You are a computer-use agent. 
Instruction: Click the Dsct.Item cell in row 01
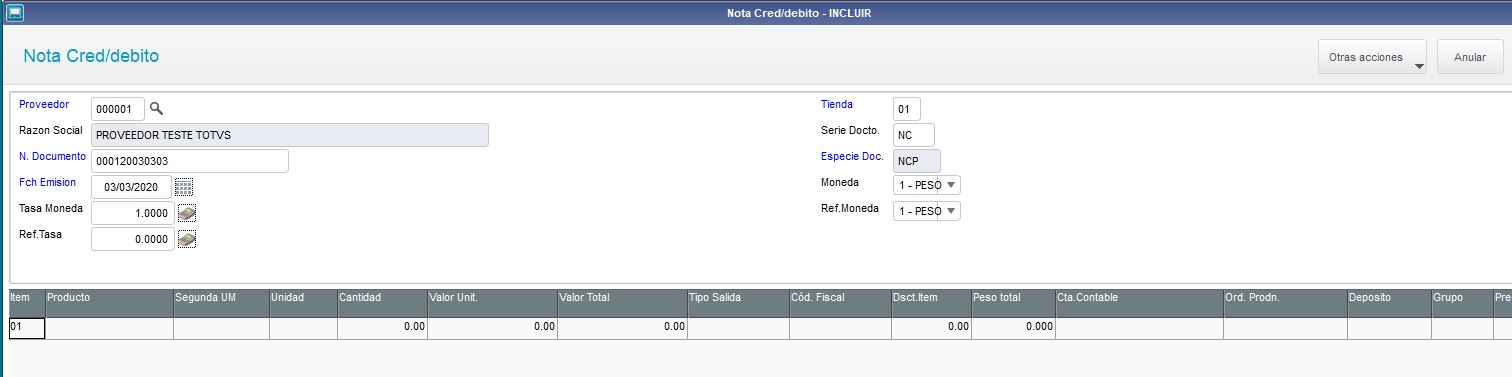pyautogui.click(x=930, y=327)
